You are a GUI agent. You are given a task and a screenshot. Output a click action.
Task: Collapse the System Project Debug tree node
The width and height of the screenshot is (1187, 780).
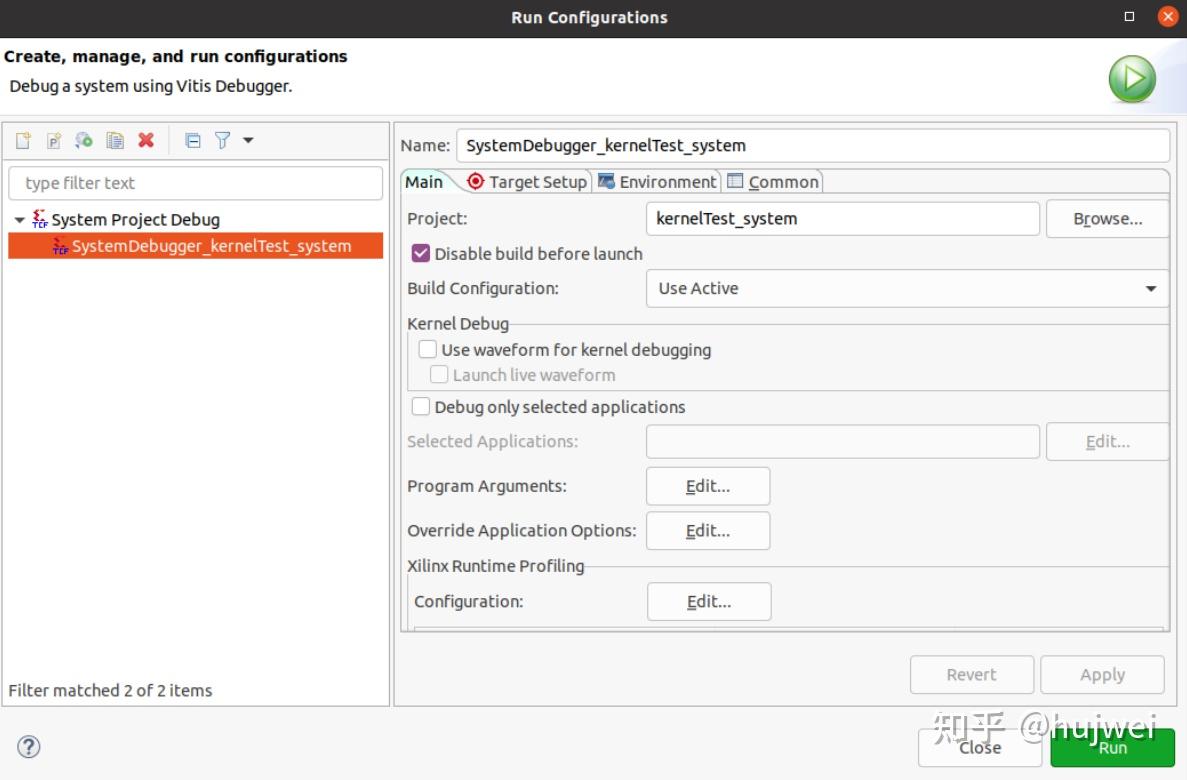point(21,220)
